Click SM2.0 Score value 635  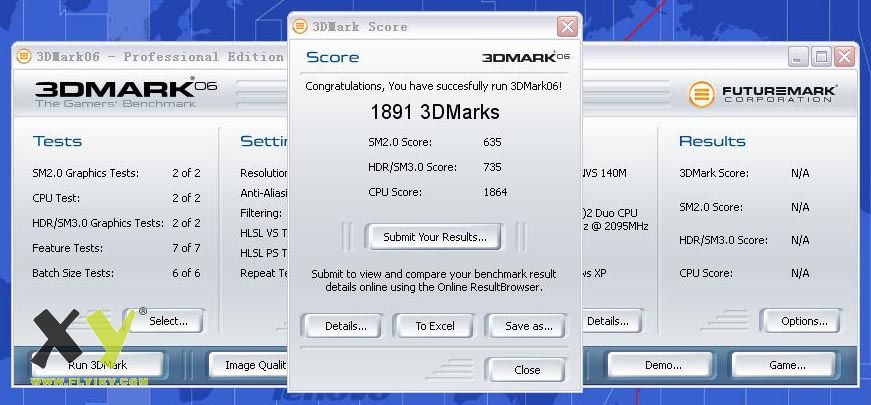(492, 142)
